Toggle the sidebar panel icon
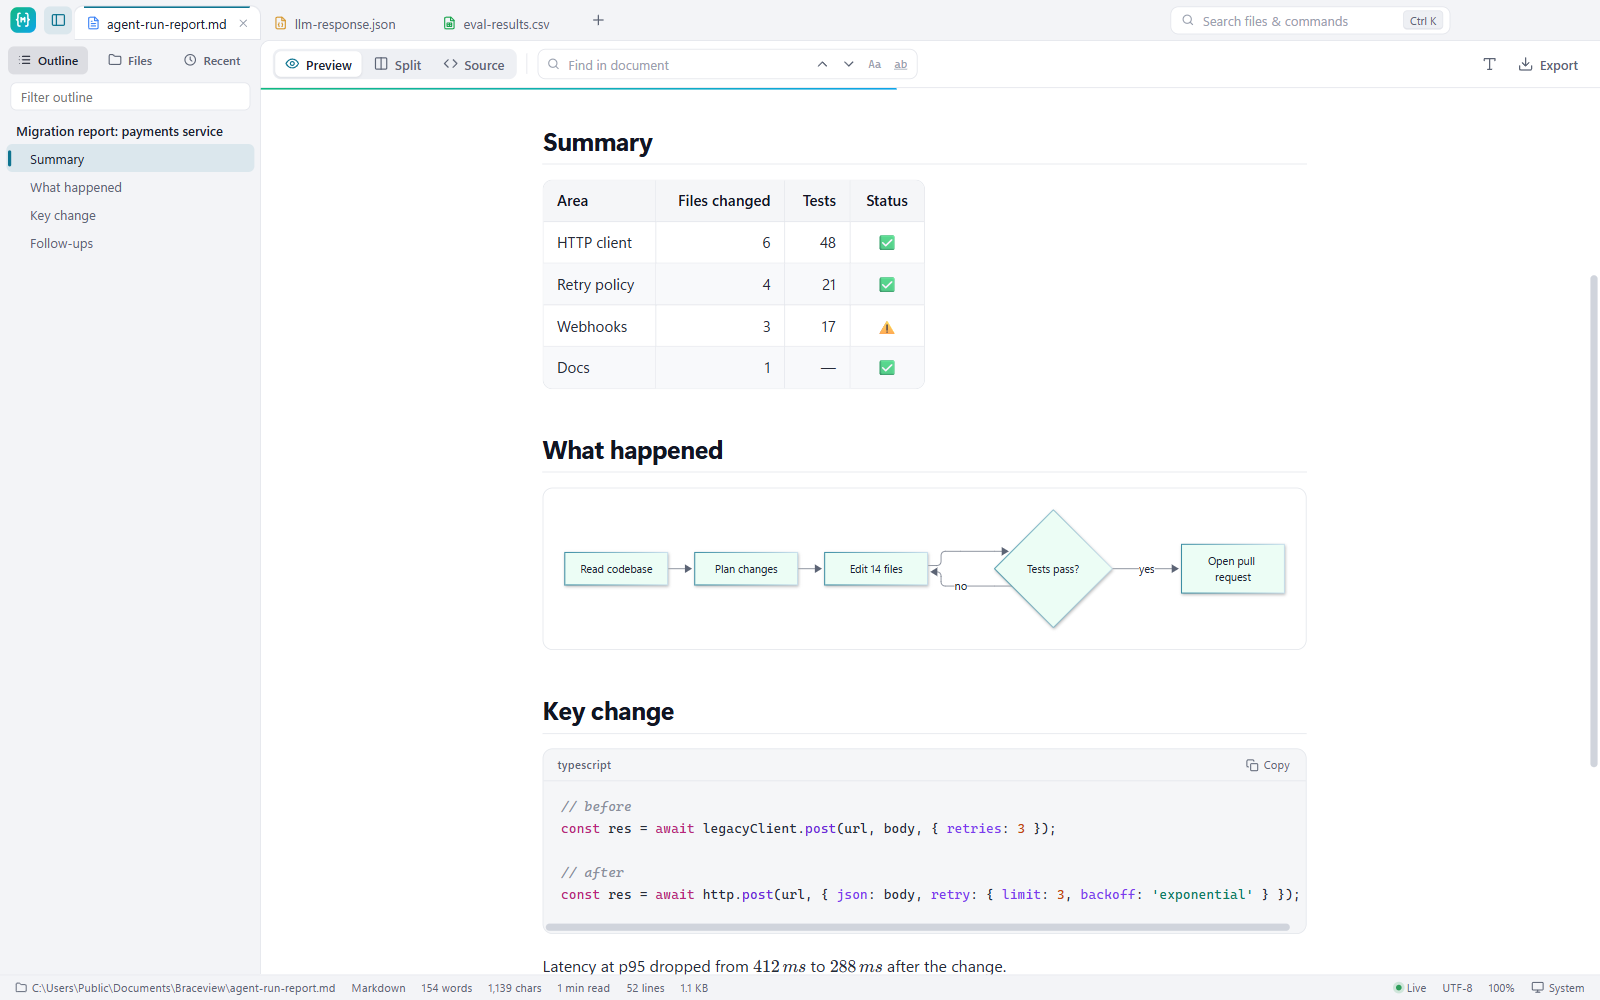Image resolution: width=1600 pixels, height=1000 pixels. point(58,20)
